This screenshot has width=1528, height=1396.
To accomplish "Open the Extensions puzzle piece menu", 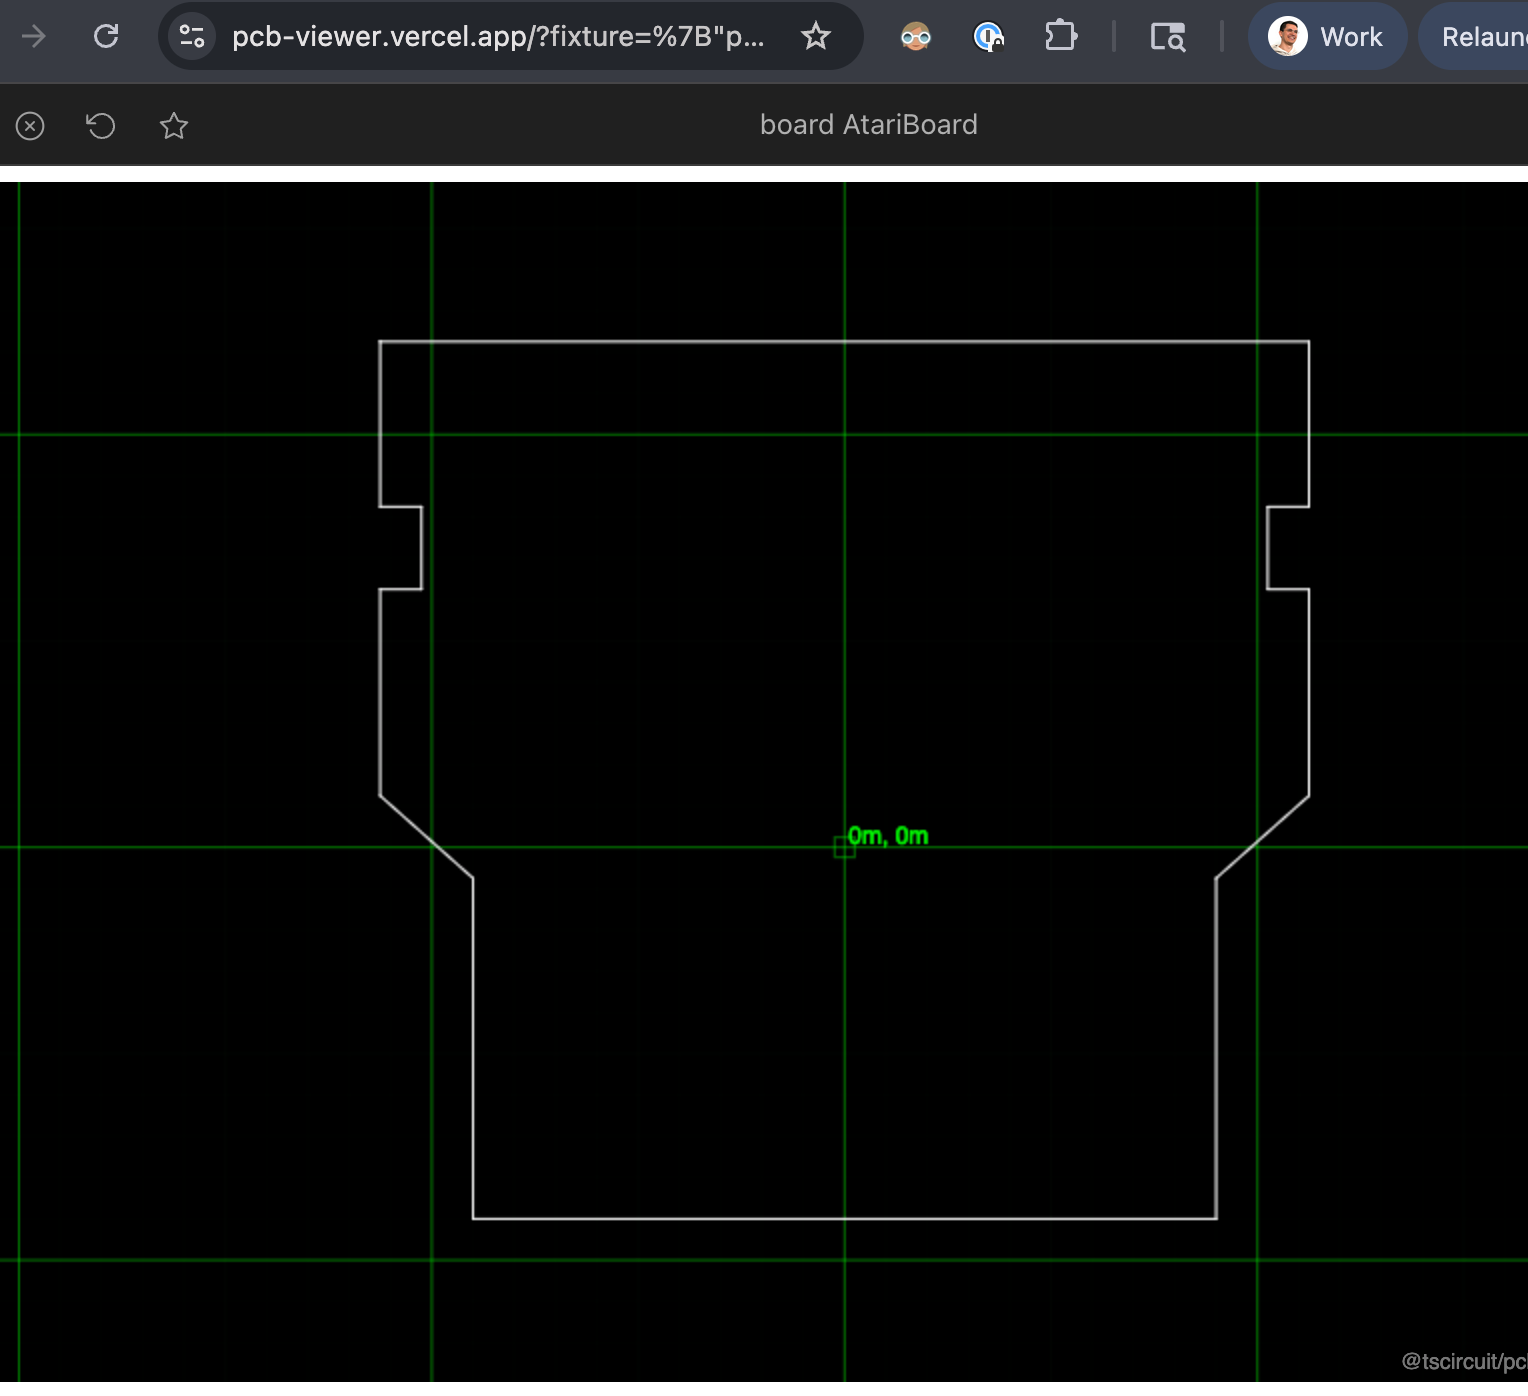I will coord(1060,37).
